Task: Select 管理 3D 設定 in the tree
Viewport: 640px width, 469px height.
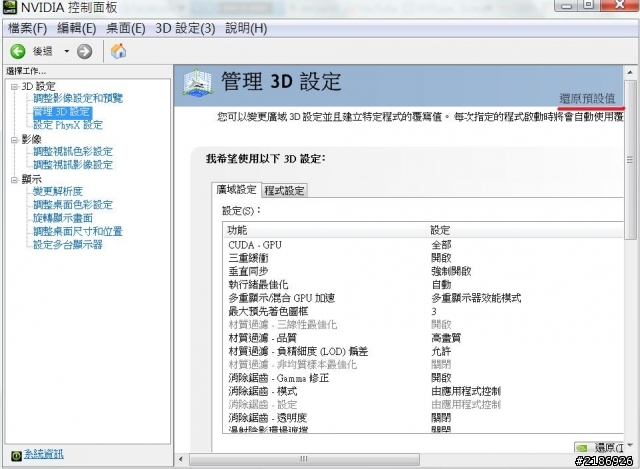Action: tap(62, 112)
